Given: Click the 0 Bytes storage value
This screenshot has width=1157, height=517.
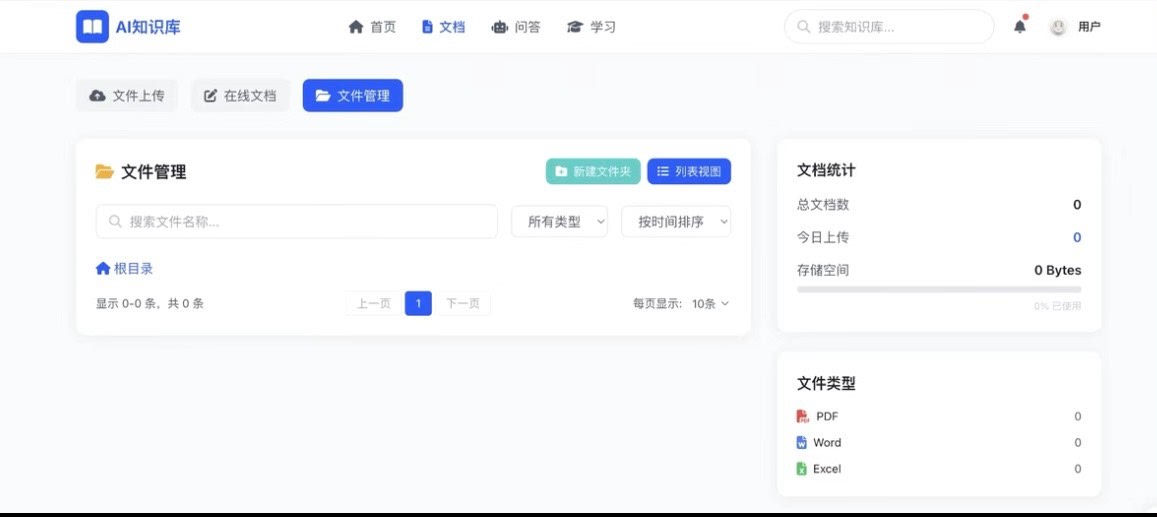Looking at the screenshot, I should point(1057,271).
